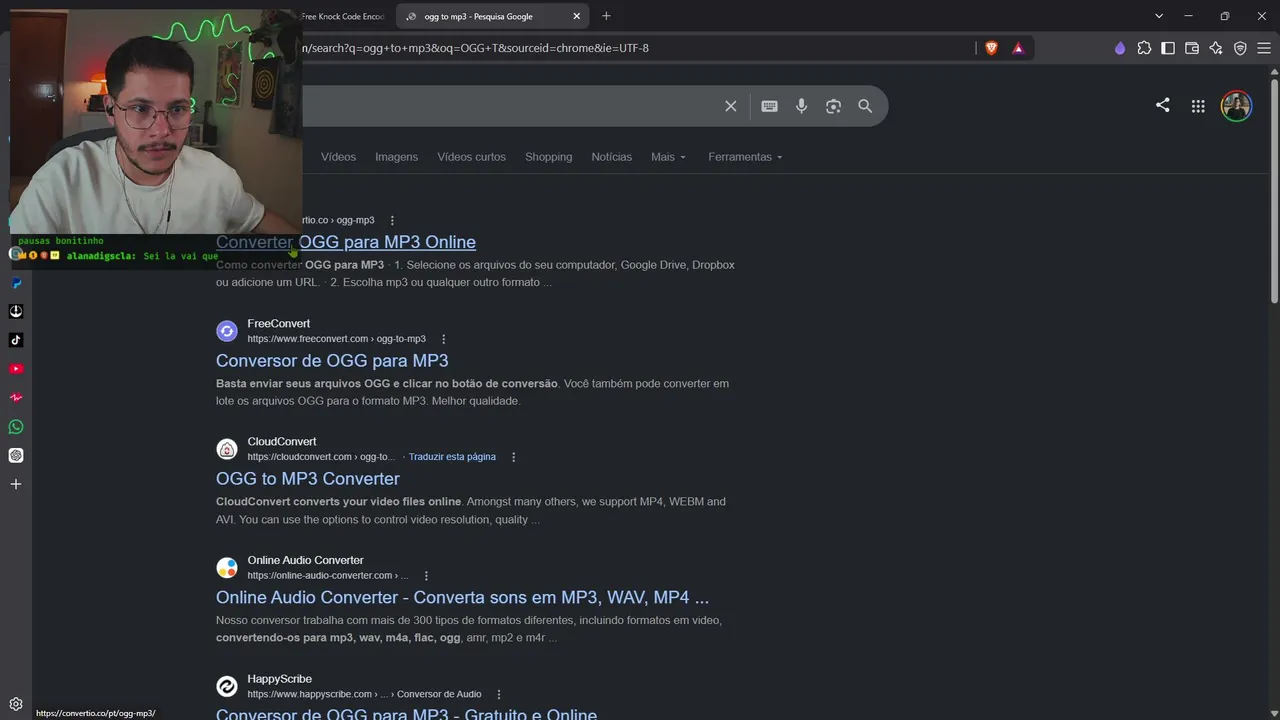Click the HappyScribe site favicon

(227, 686)
